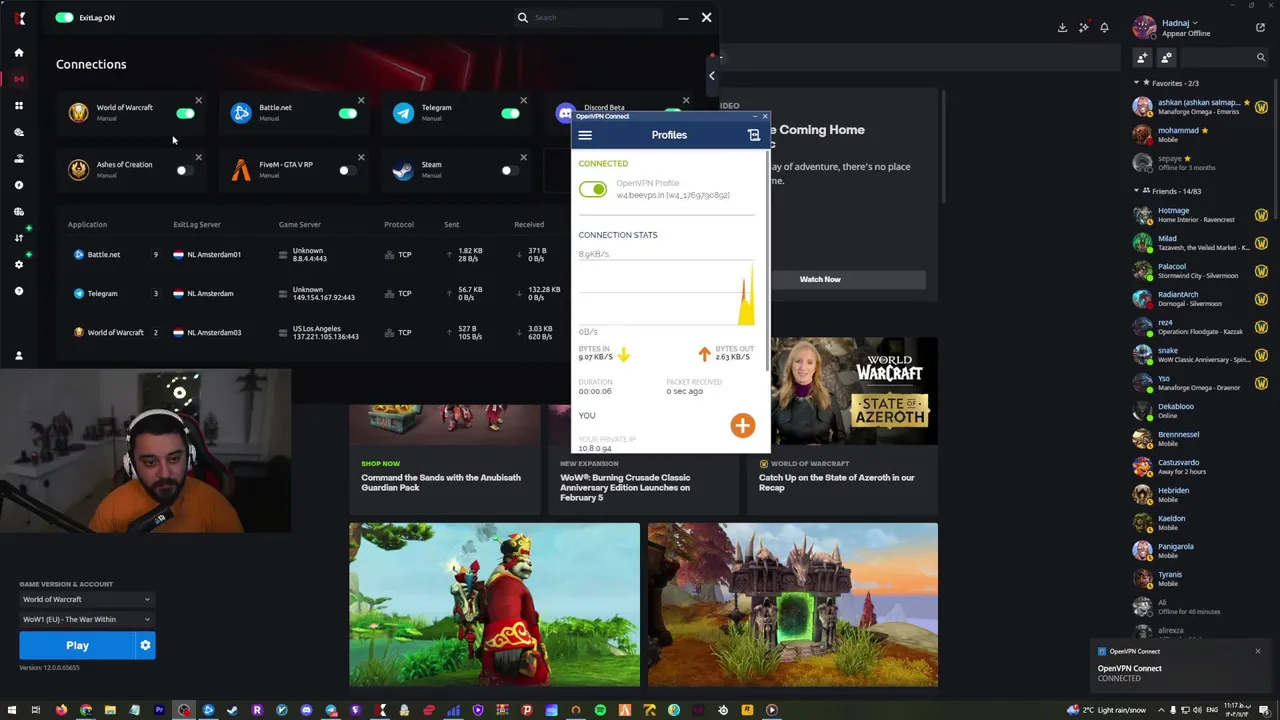
Task: Open World of Warcraft game dropdown
Action: coord(87,599)
